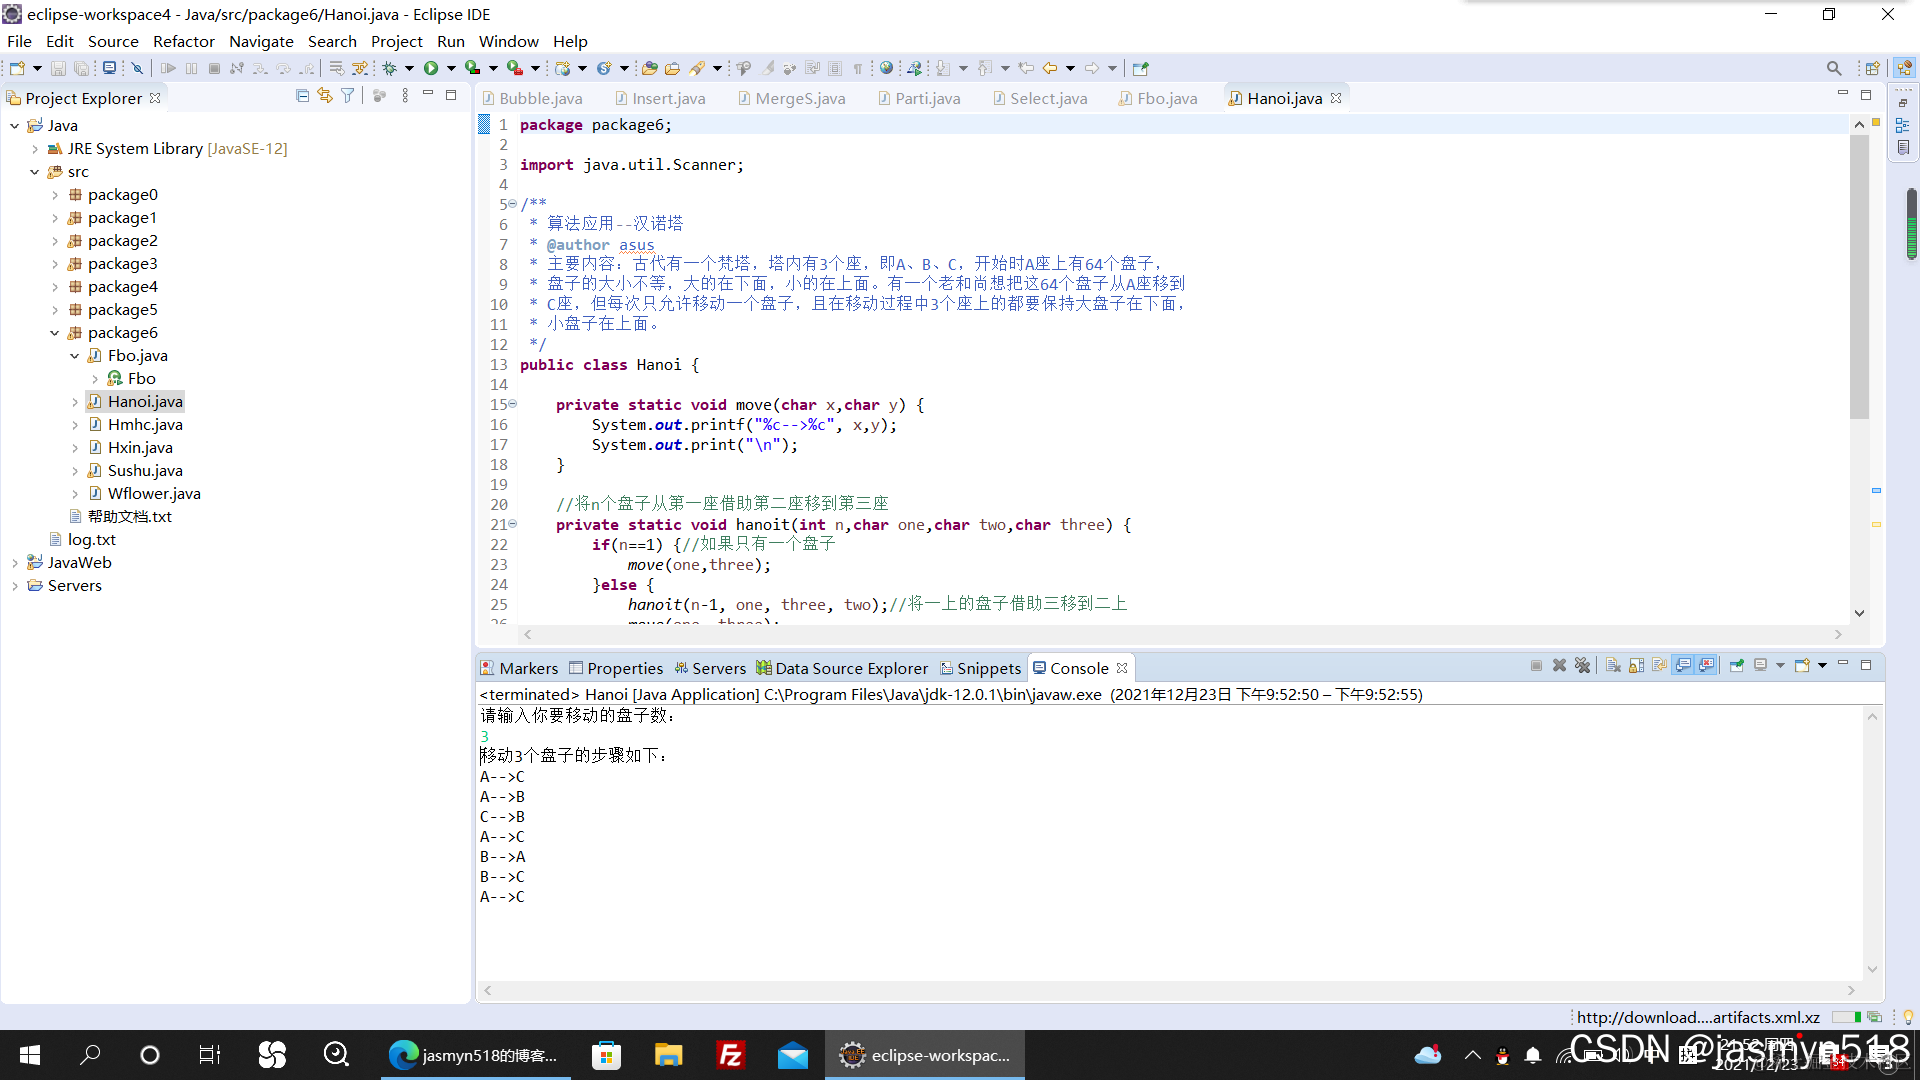The image size is (1920, 1080).
Task: Clear Console output icon
Action: point(1613,666)
